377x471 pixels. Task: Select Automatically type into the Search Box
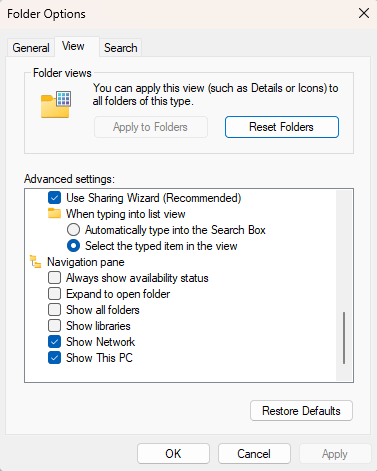pos(73,230)
